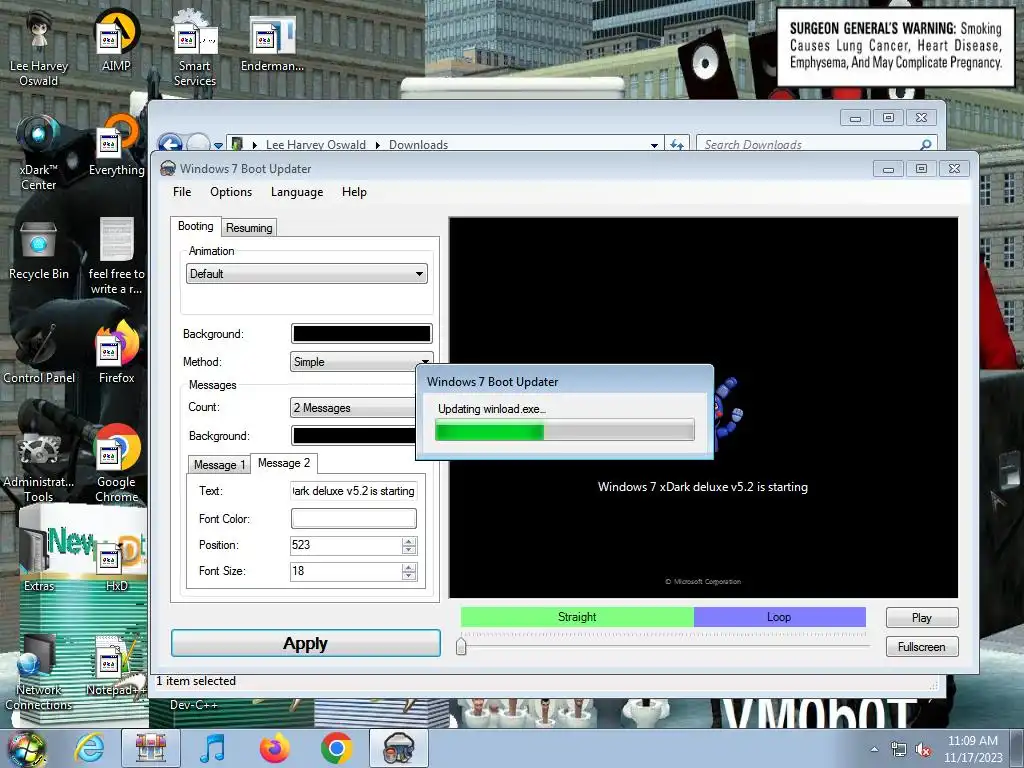Image resolution: width=1024 pixels, height=768 pixels.
Task: Open Internet Explorer from the taskbar
Action: 89,748
